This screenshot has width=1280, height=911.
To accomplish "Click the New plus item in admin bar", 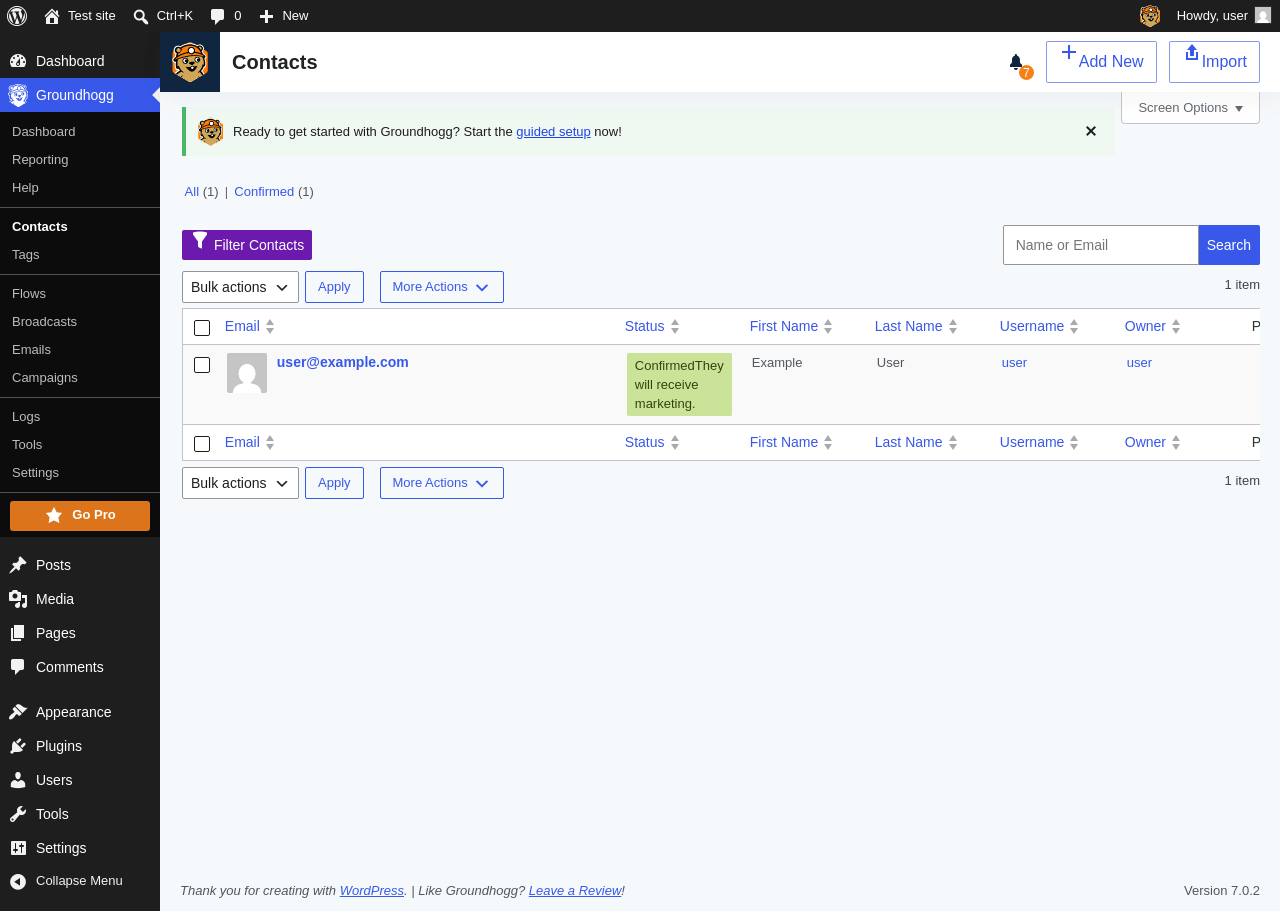I will (x=284, y=15).
